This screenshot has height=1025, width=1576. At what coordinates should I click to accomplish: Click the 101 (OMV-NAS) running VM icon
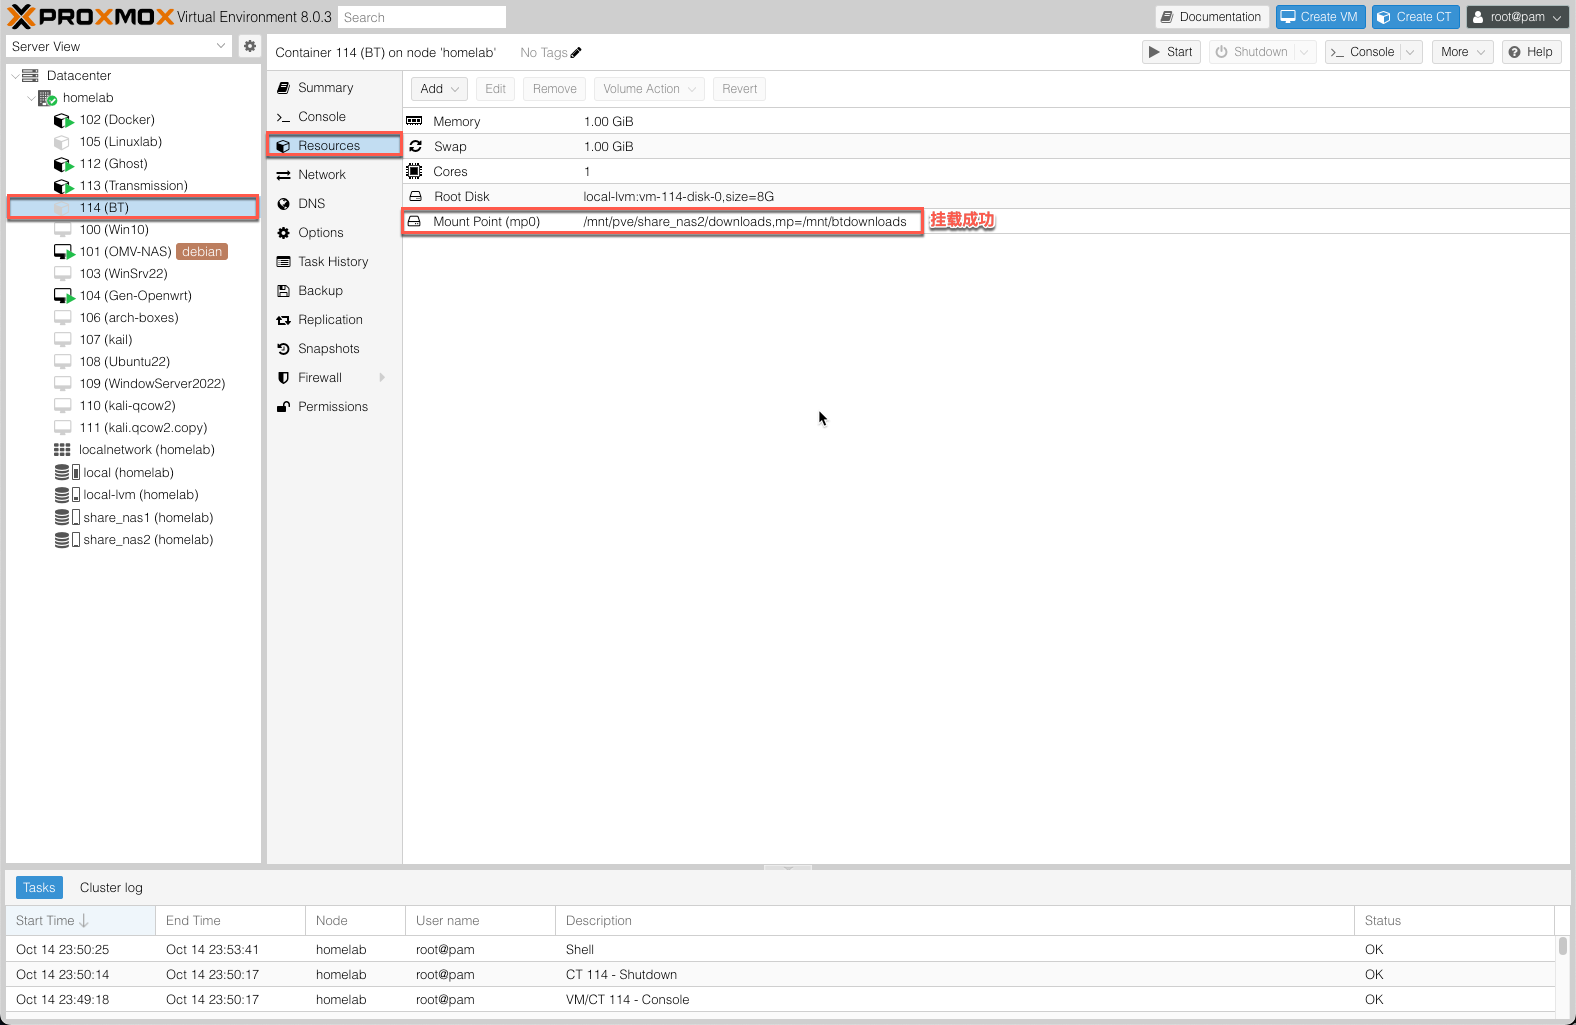(x=64, y=252)
